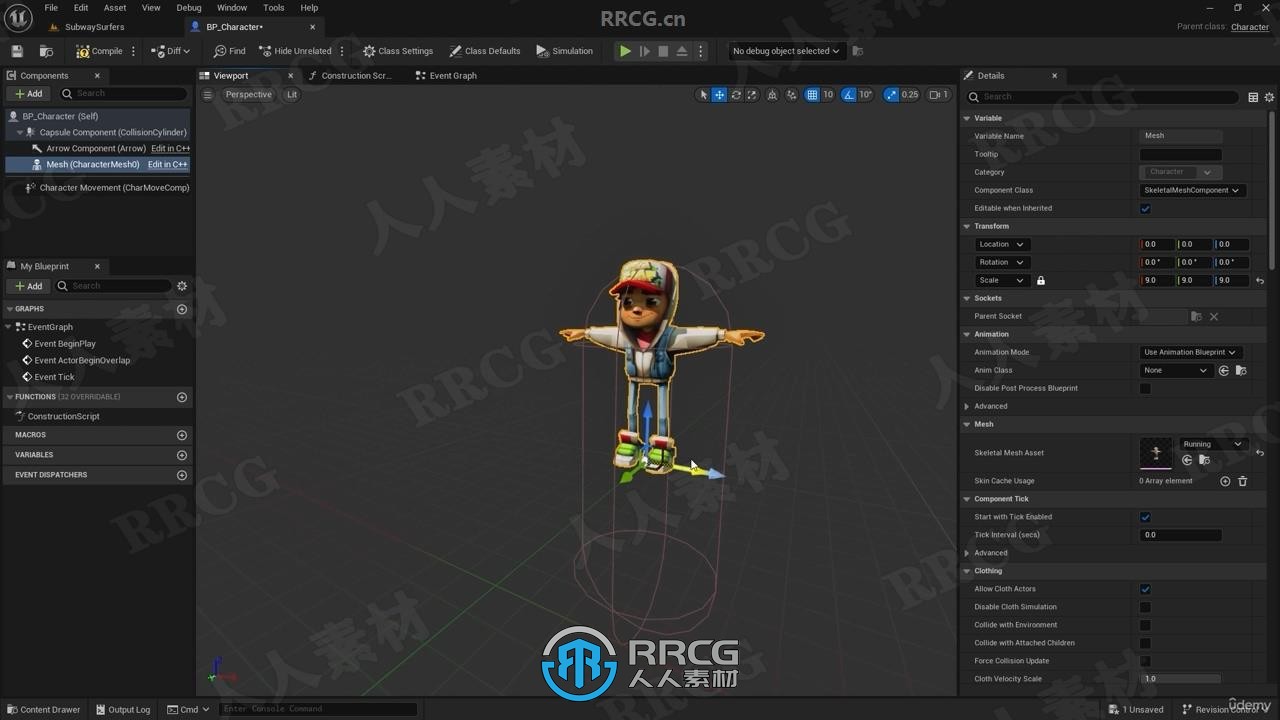Add a new variable with plus icon
This screenshot has width=1280, height=720.
[182, 455]
